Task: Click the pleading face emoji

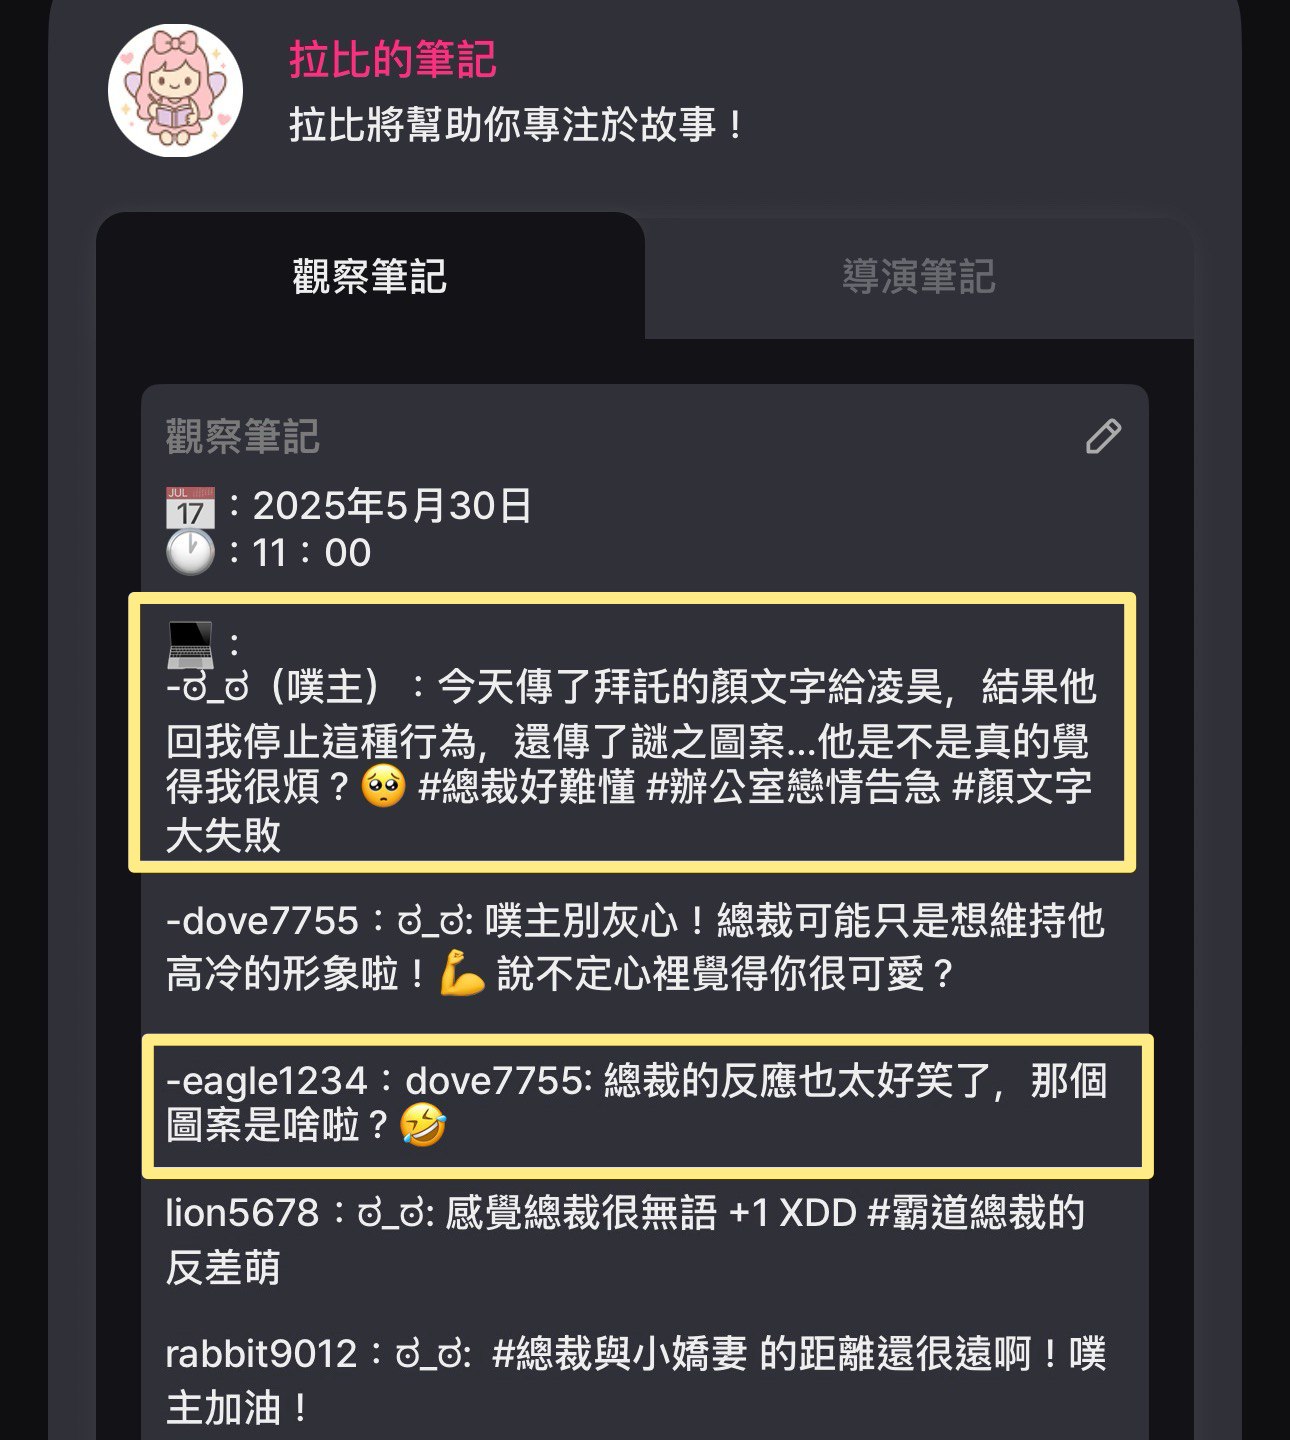Action: (384, 787)
